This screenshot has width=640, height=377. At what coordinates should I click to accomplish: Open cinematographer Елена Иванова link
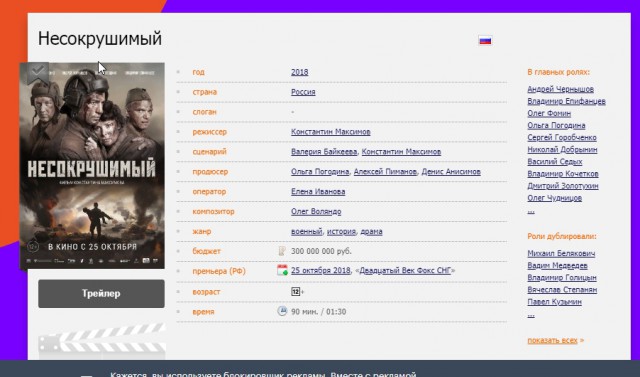coord(318,191)
